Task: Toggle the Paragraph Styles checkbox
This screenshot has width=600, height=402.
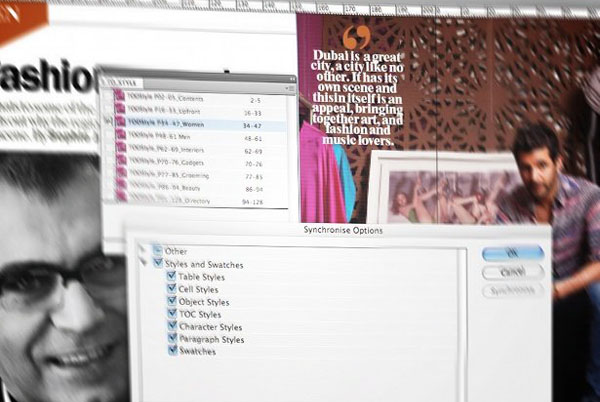Action: pyautogui.click(x=172, y=340)
